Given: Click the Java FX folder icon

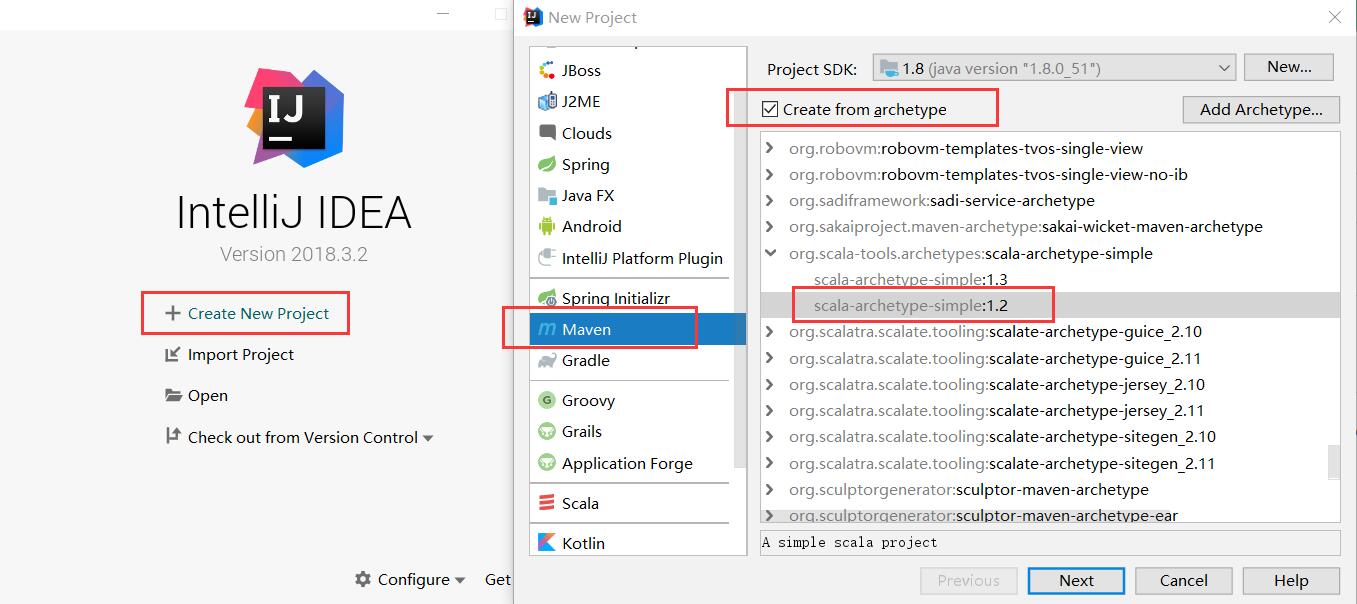Looking at the screenshot, I should pos(547,195).
